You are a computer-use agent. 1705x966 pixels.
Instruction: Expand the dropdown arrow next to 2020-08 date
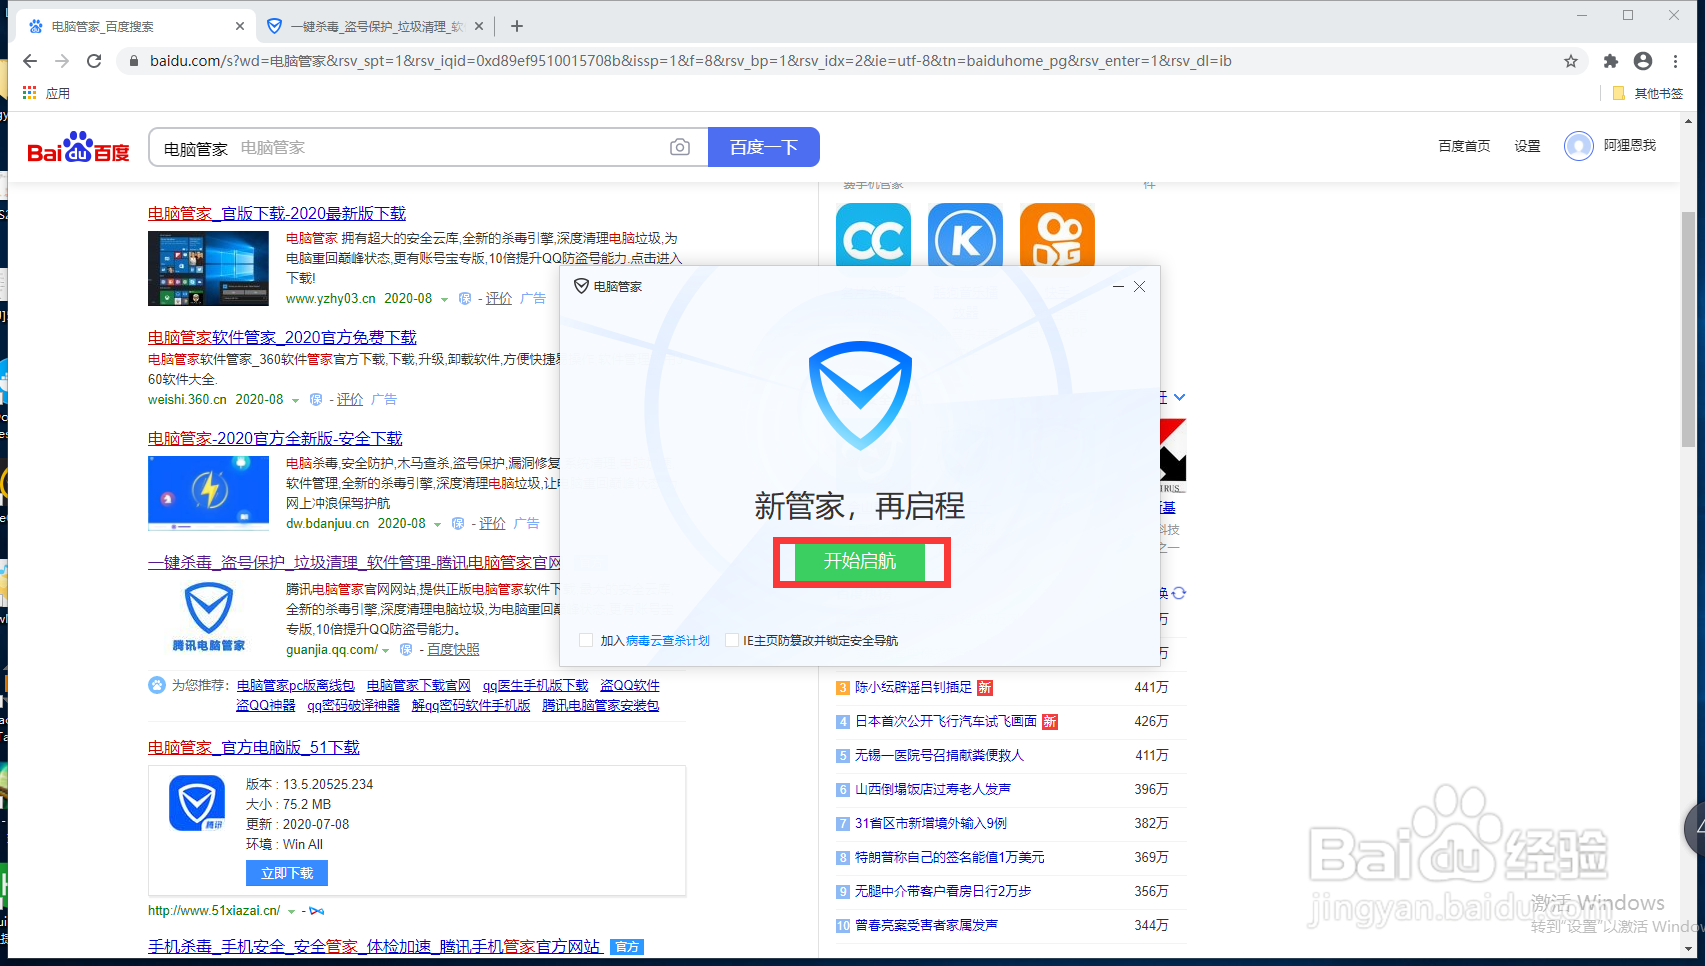296,399
